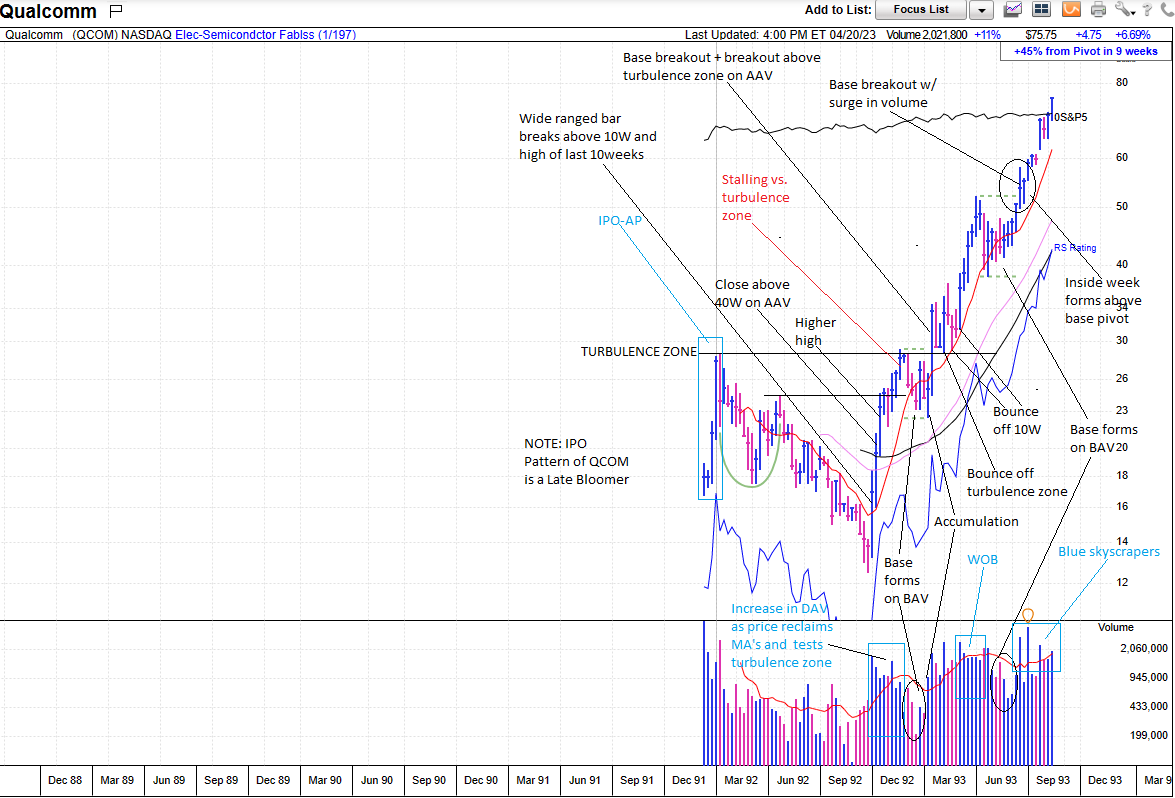Click the NASDAQ exchange label

point(146,34)
